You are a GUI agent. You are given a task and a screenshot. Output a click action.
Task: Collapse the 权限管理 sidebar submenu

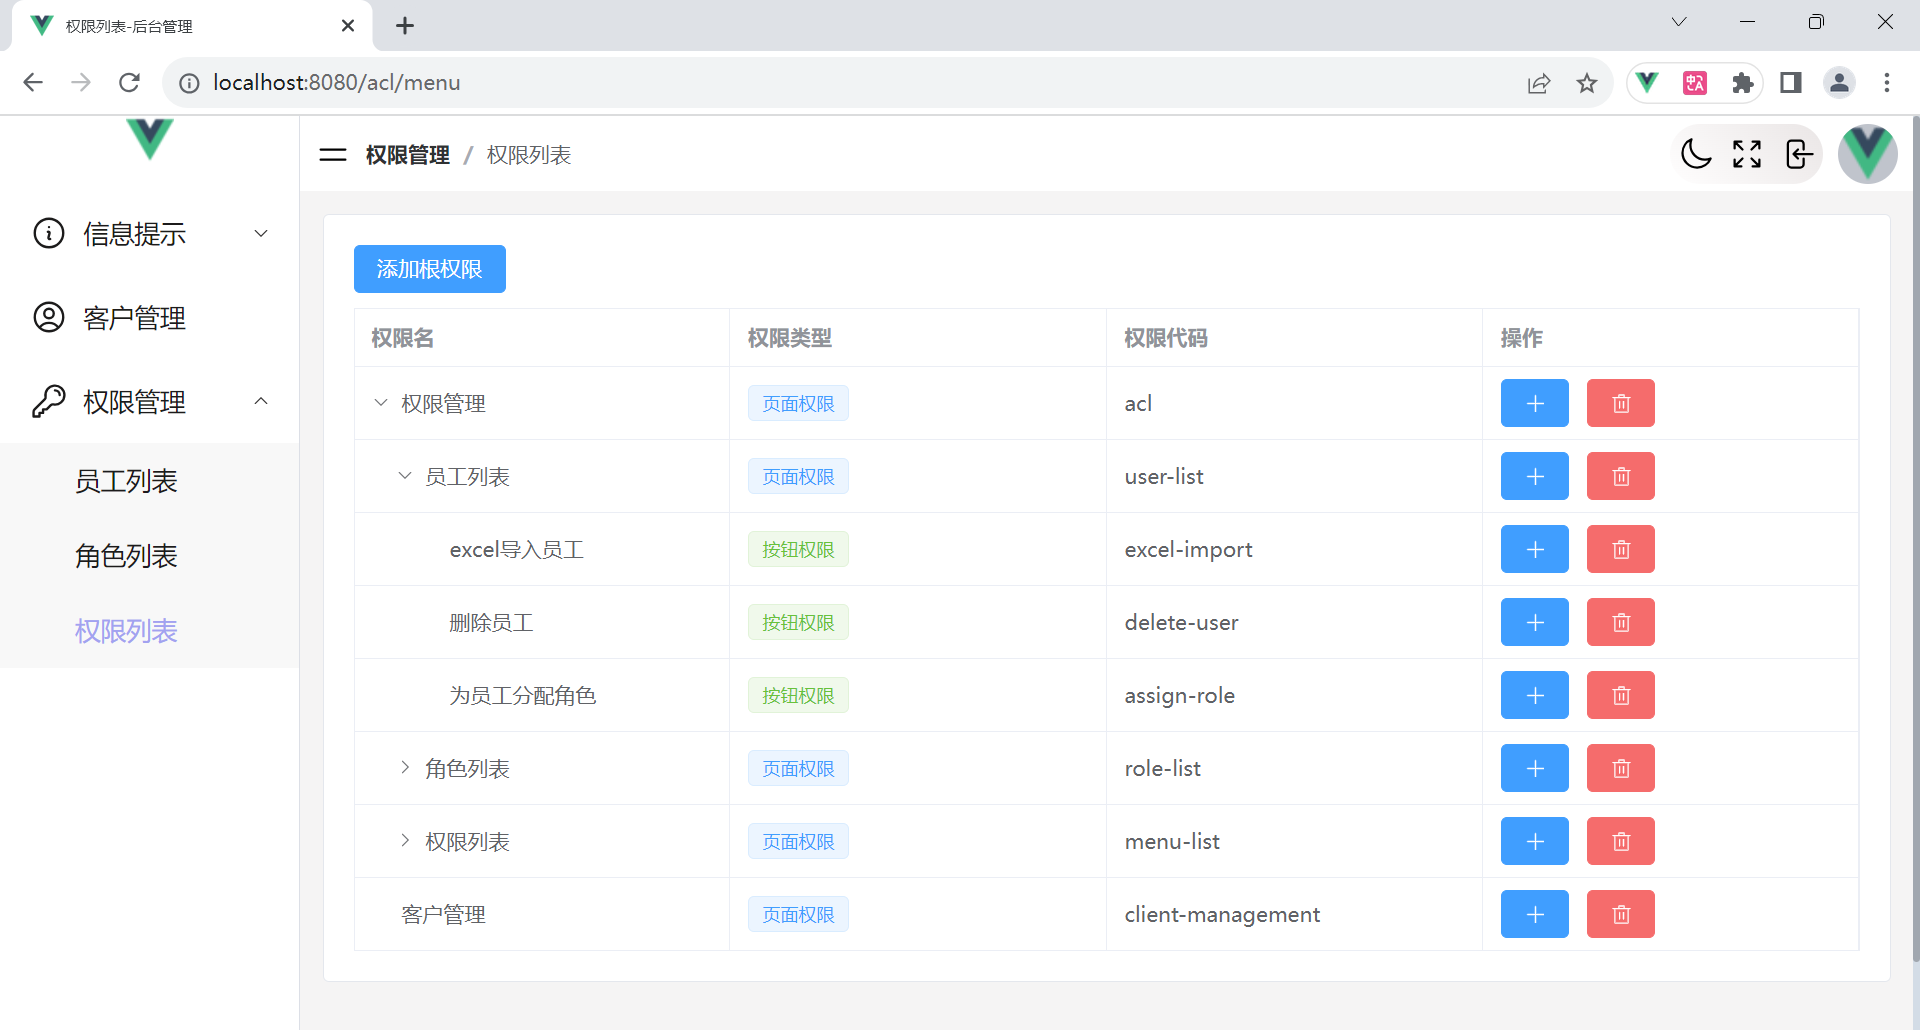(150, 402)
